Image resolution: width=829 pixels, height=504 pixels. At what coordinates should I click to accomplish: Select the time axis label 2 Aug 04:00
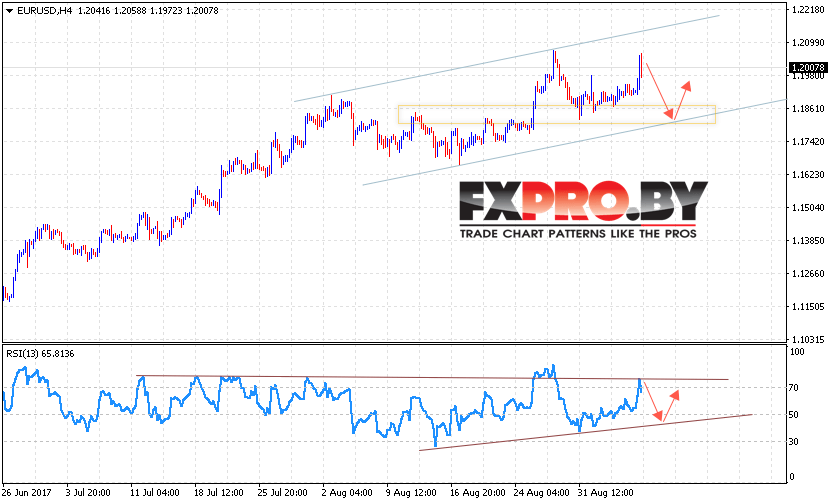point(347,493)
